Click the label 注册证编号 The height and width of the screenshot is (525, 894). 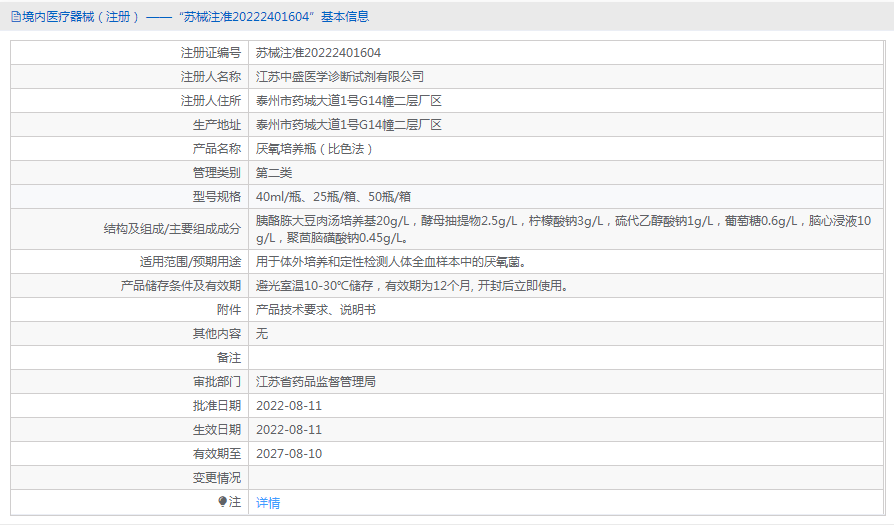tap(211, 53)
